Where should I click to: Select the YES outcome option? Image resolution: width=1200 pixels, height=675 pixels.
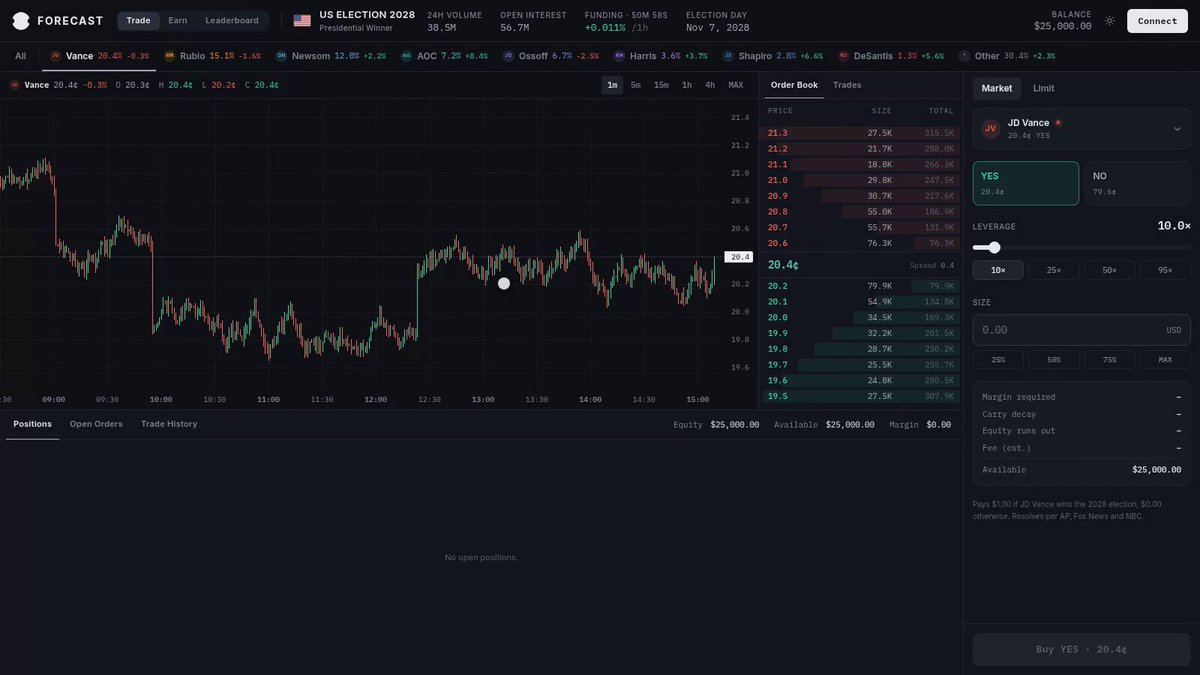point(1026,183)
